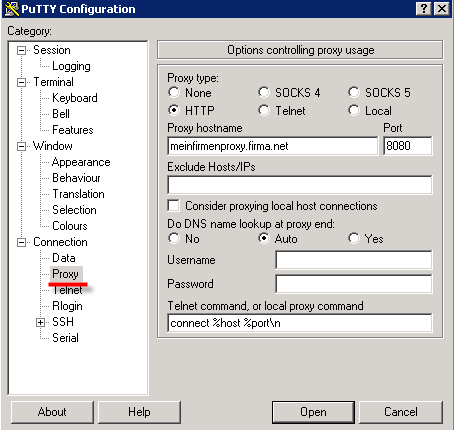Open the Session category
The image size is (454, 430).
coord(52,50)
